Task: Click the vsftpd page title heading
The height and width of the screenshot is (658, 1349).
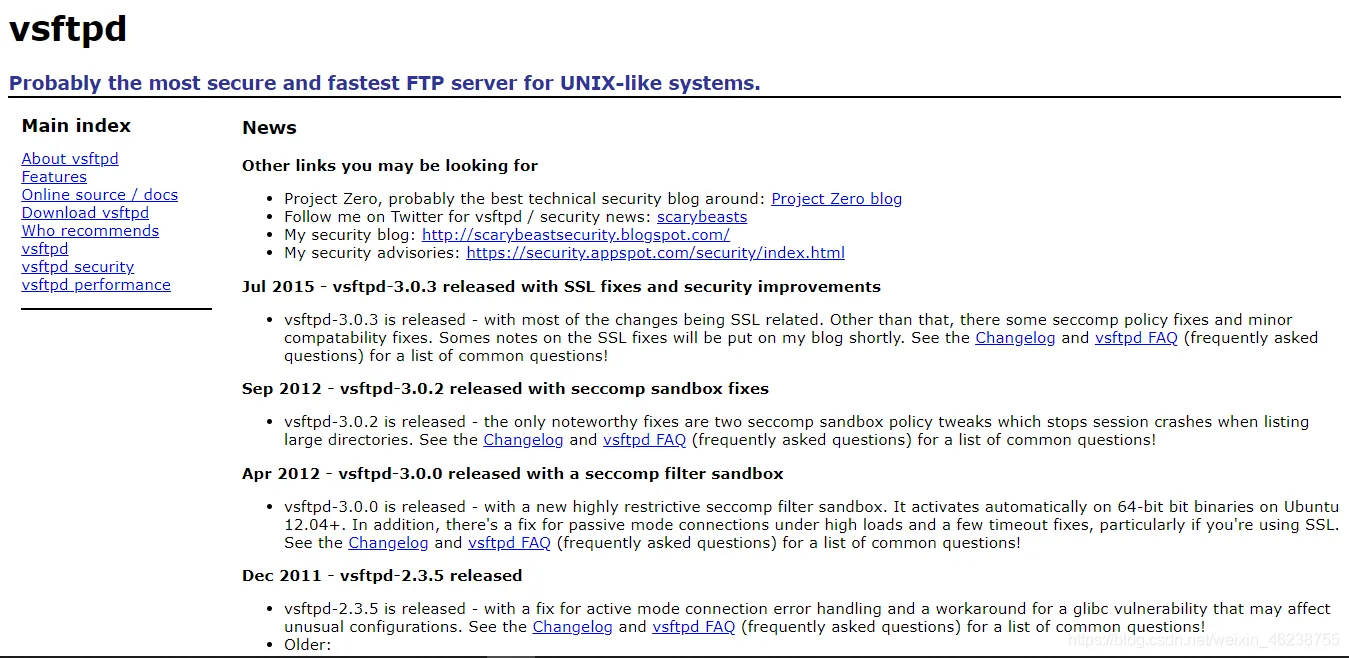Action: (68, 30)
